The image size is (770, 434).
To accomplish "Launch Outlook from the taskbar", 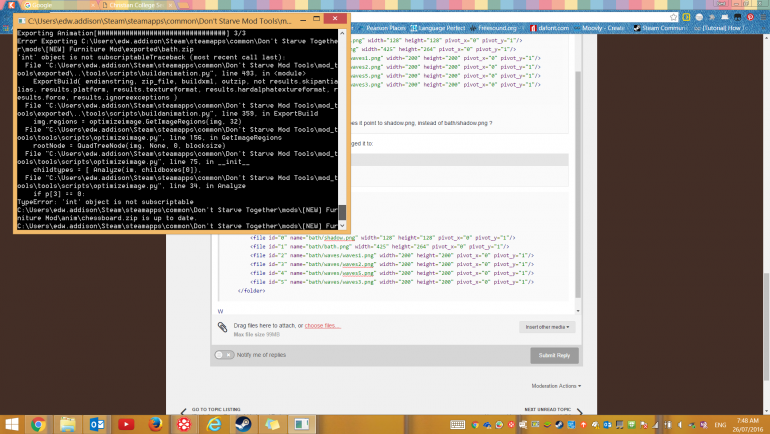I will 97,424.
